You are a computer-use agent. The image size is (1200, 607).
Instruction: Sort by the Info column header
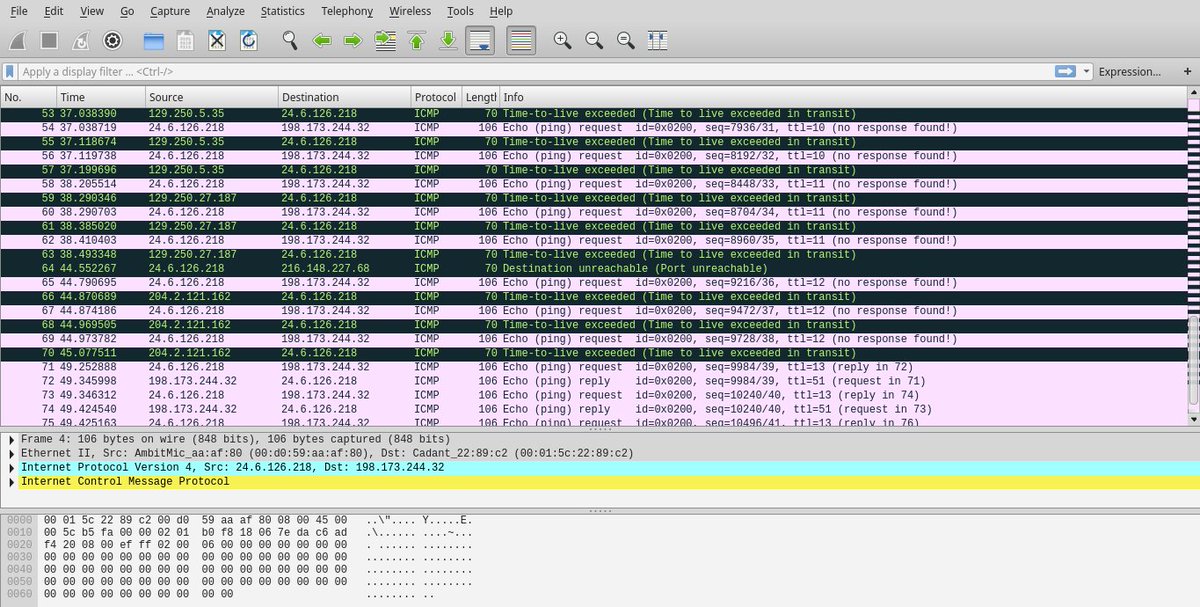click(x=842, y=97)
